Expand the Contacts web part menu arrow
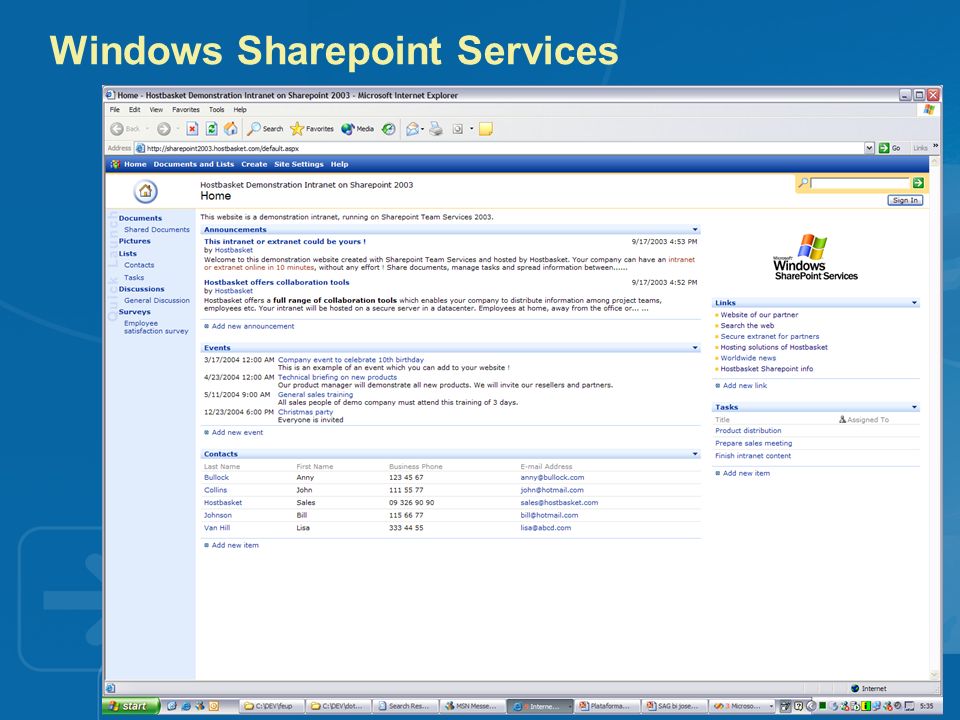This screenshot has width=960, height=720. 695,454
